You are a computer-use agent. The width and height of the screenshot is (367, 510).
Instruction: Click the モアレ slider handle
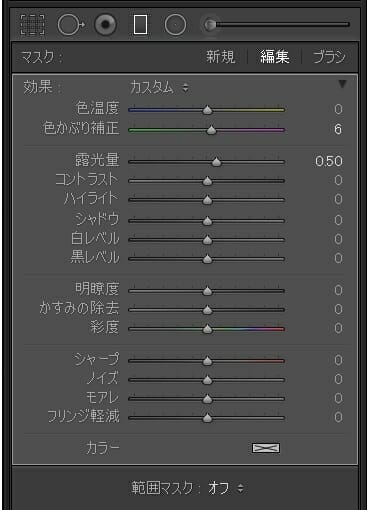[x=207, y=399]
